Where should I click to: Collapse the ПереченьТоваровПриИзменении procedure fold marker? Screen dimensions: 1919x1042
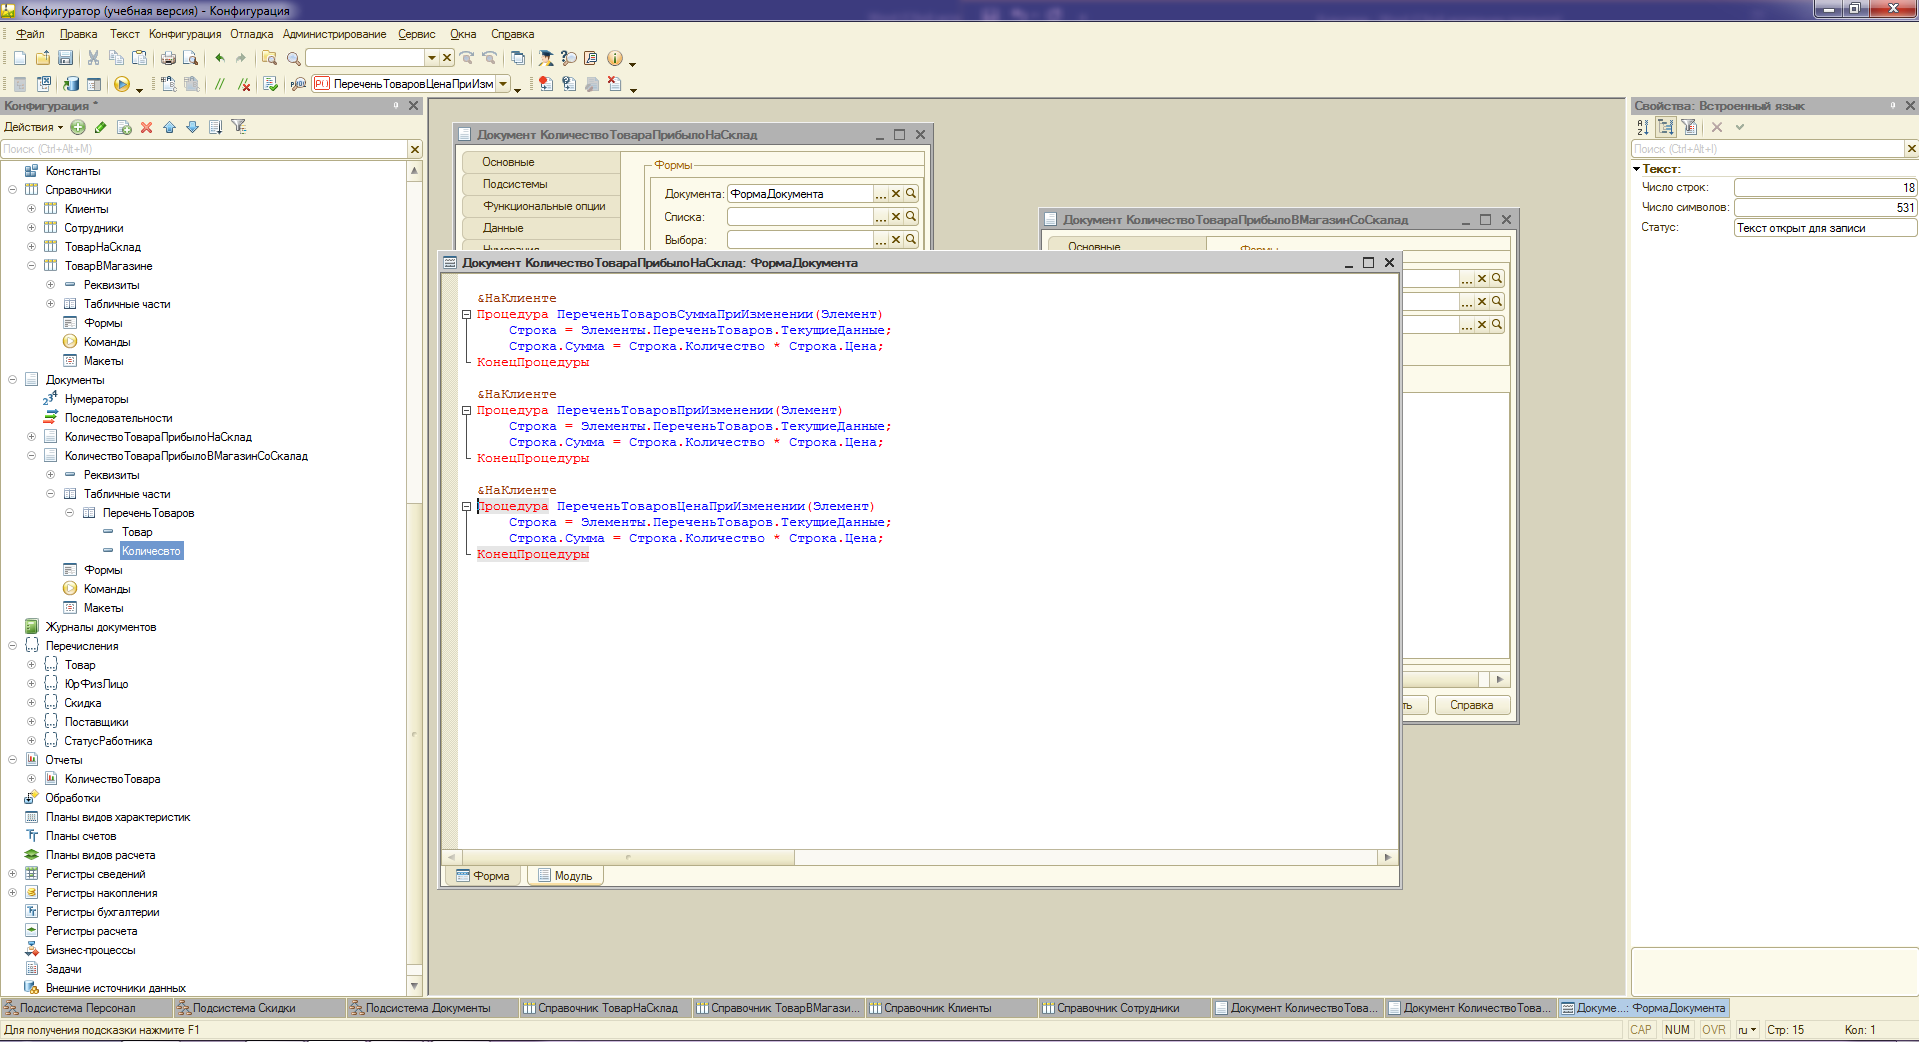[466, 411]
